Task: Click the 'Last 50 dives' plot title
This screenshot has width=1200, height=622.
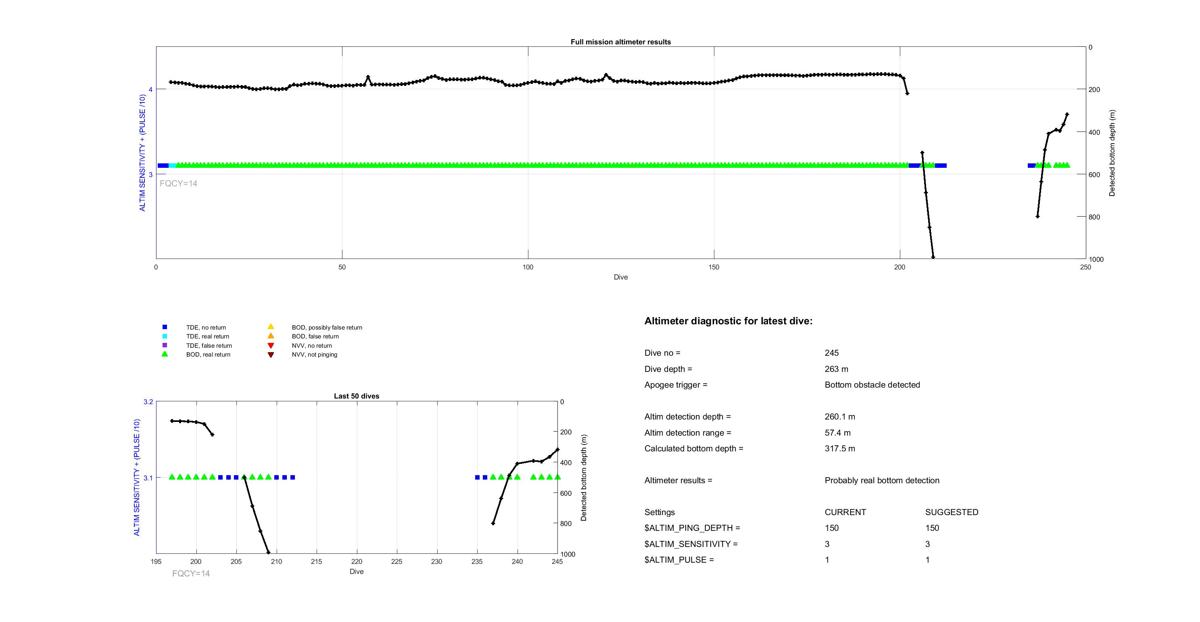Action: [356, 396]
